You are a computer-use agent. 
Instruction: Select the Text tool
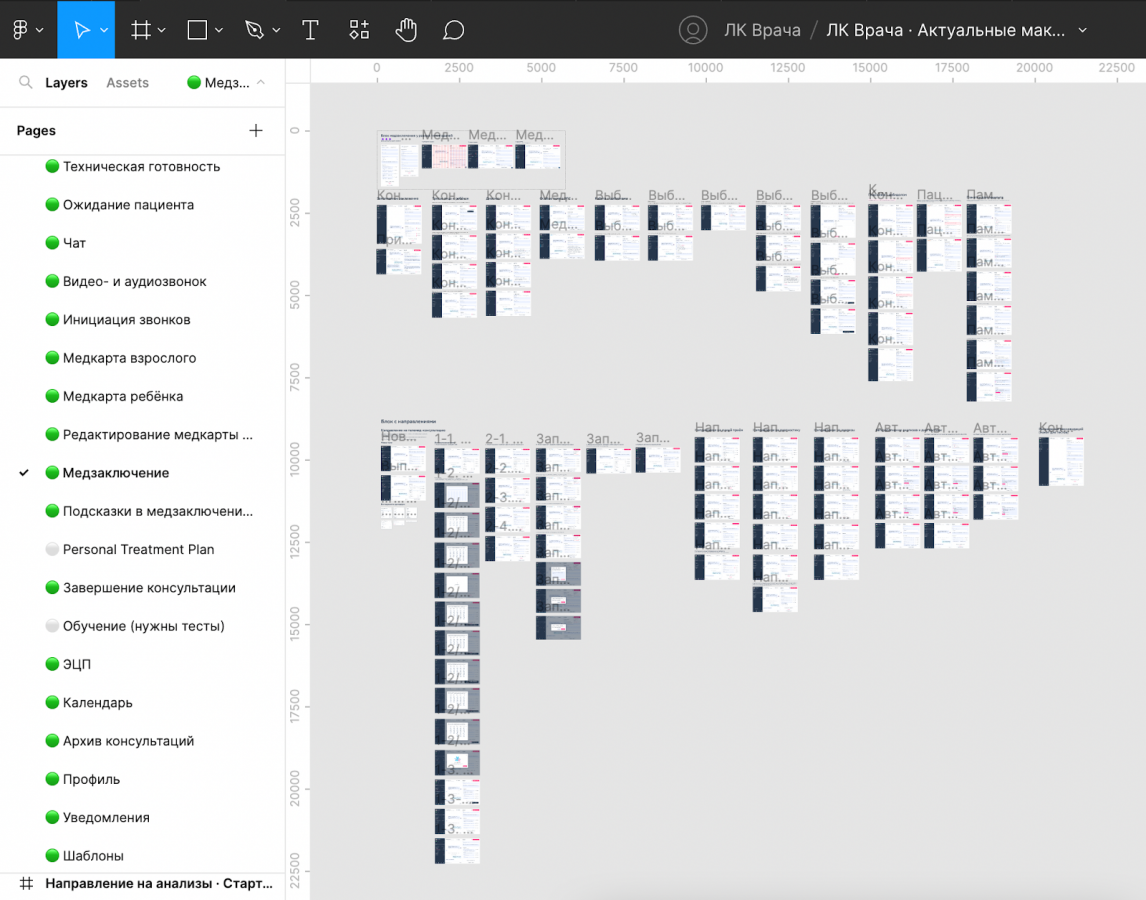[x=310, y=30]
